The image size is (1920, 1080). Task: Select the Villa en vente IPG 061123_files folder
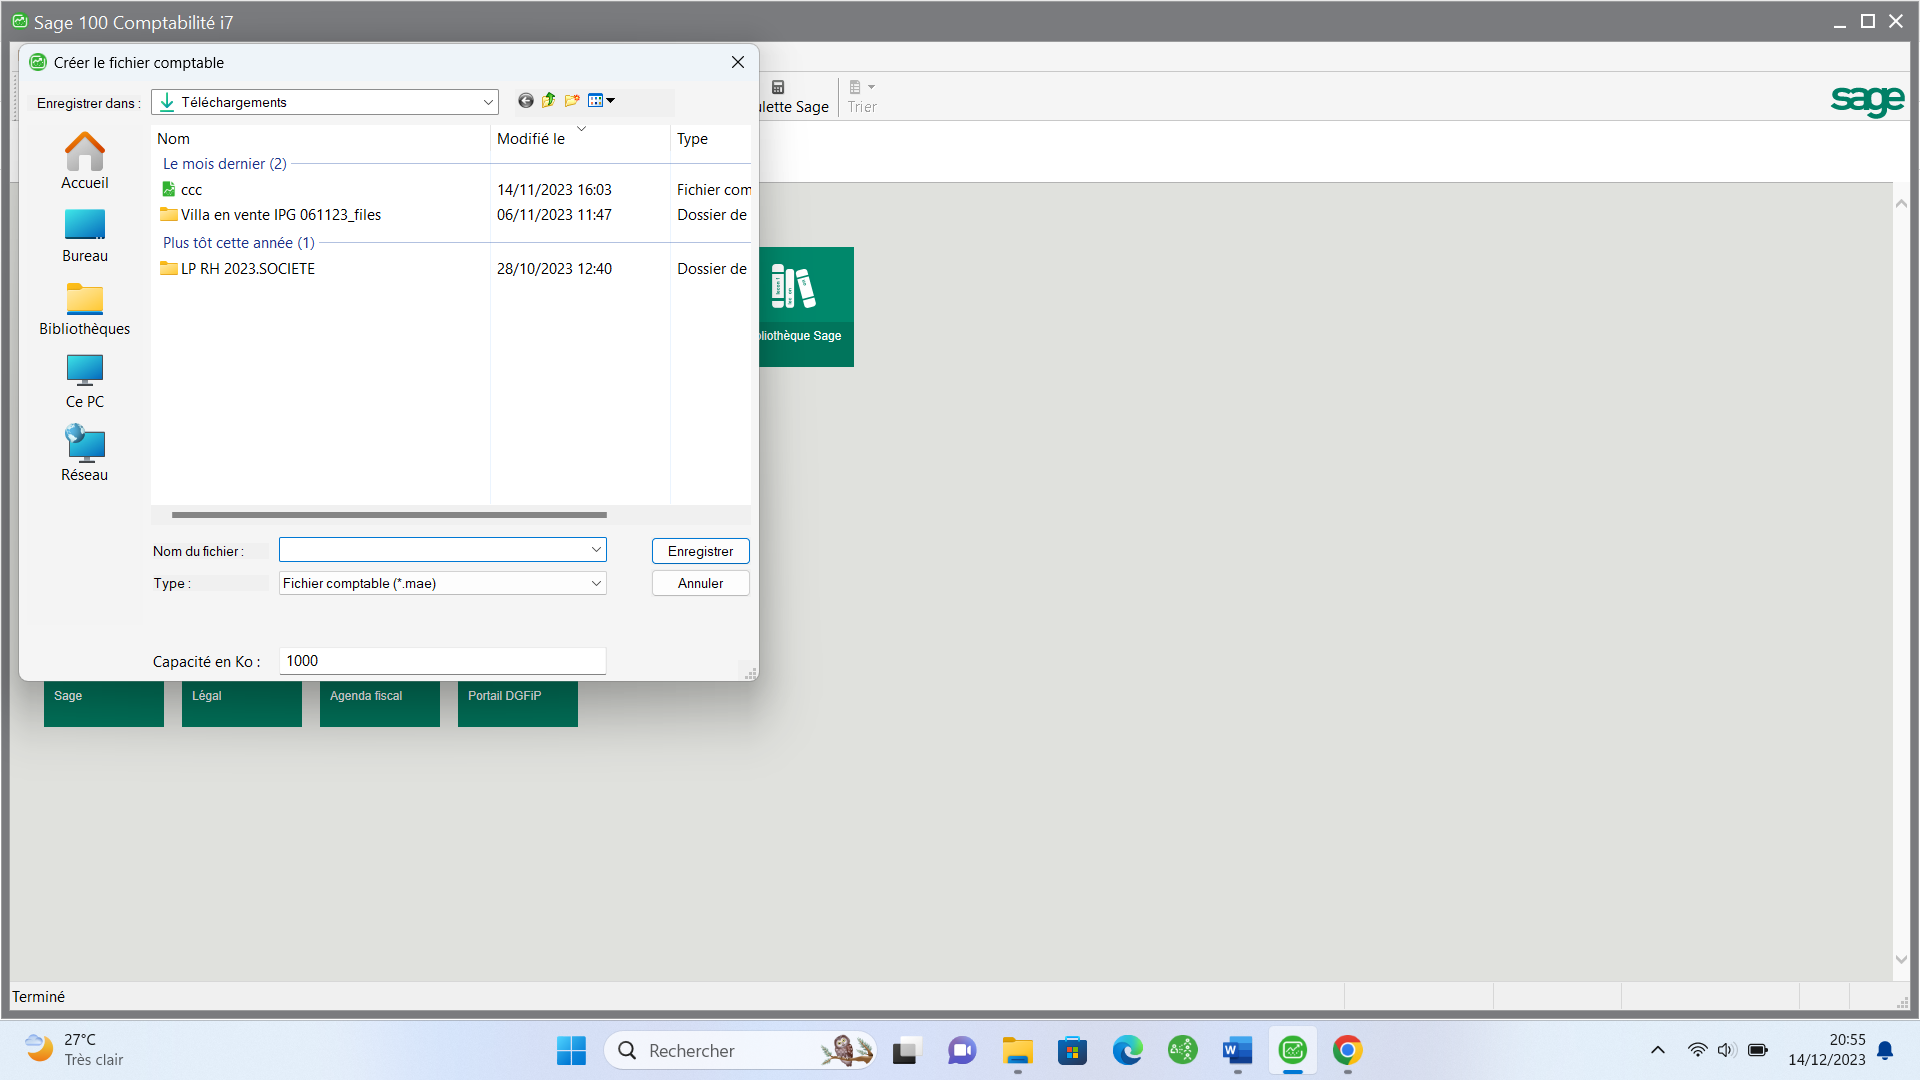click(271, 215)
